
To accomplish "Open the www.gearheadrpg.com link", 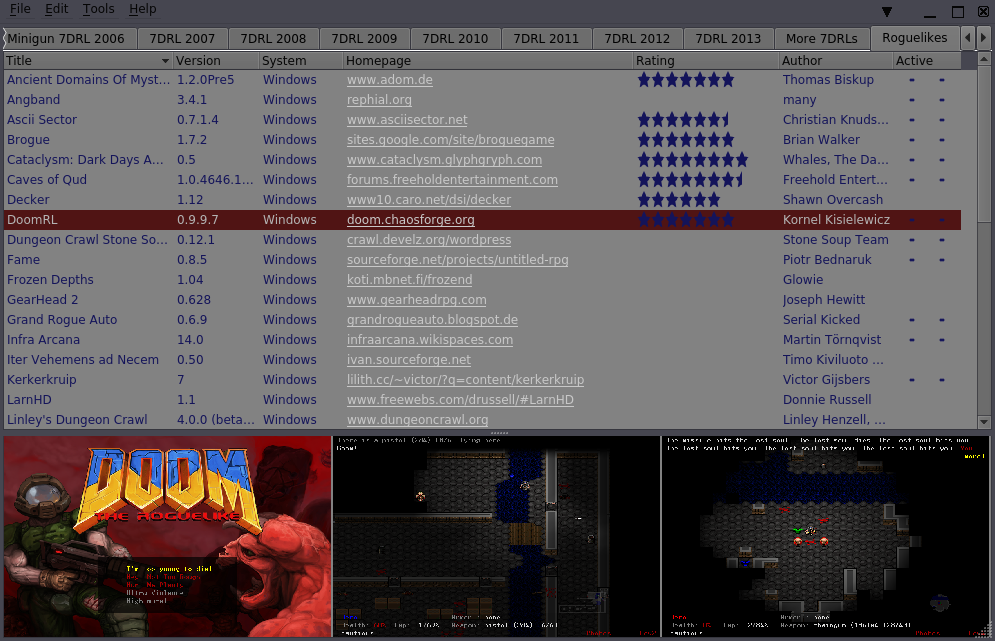I will 416,300.
